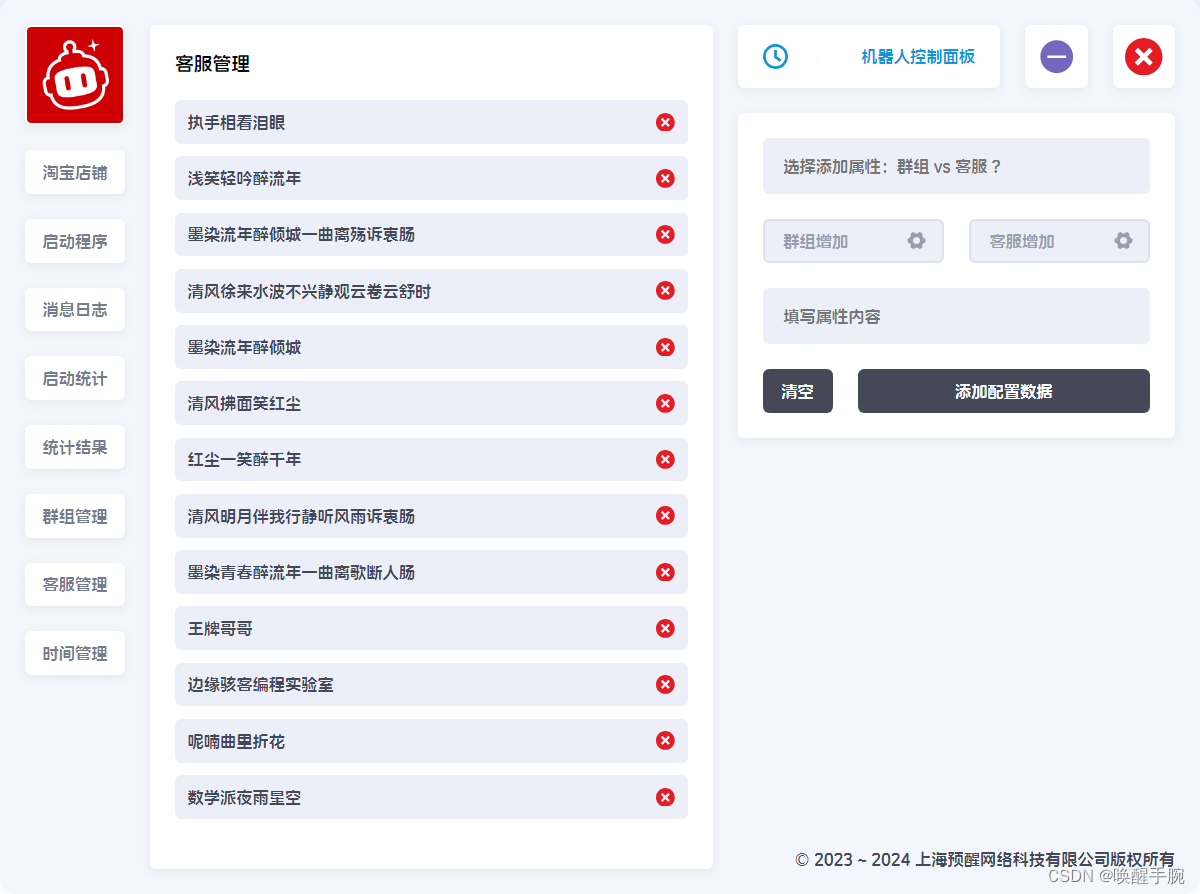This screenshot has width=1200, height=894.
Task: Click the 客服管理 panel heading
Action: [212, 64]
